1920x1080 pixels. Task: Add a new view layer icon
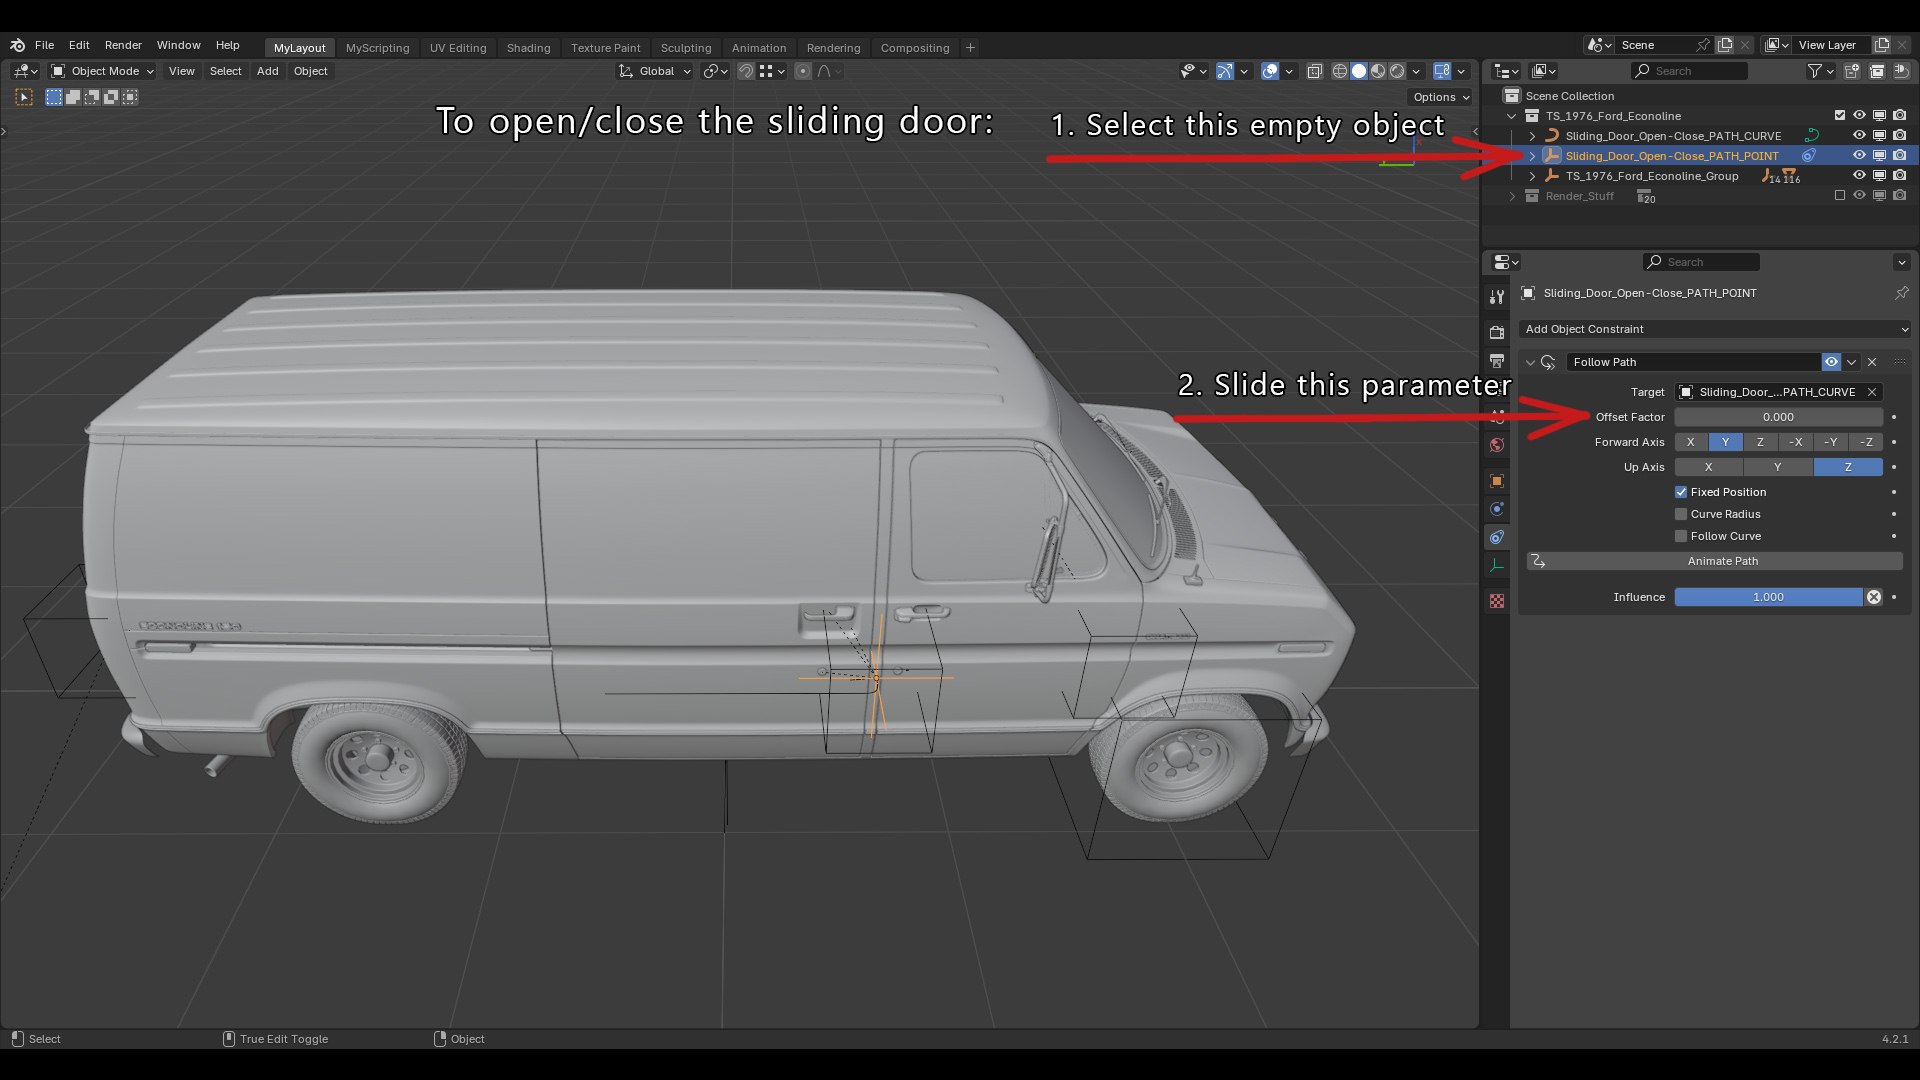click(x=1882, y=45)
